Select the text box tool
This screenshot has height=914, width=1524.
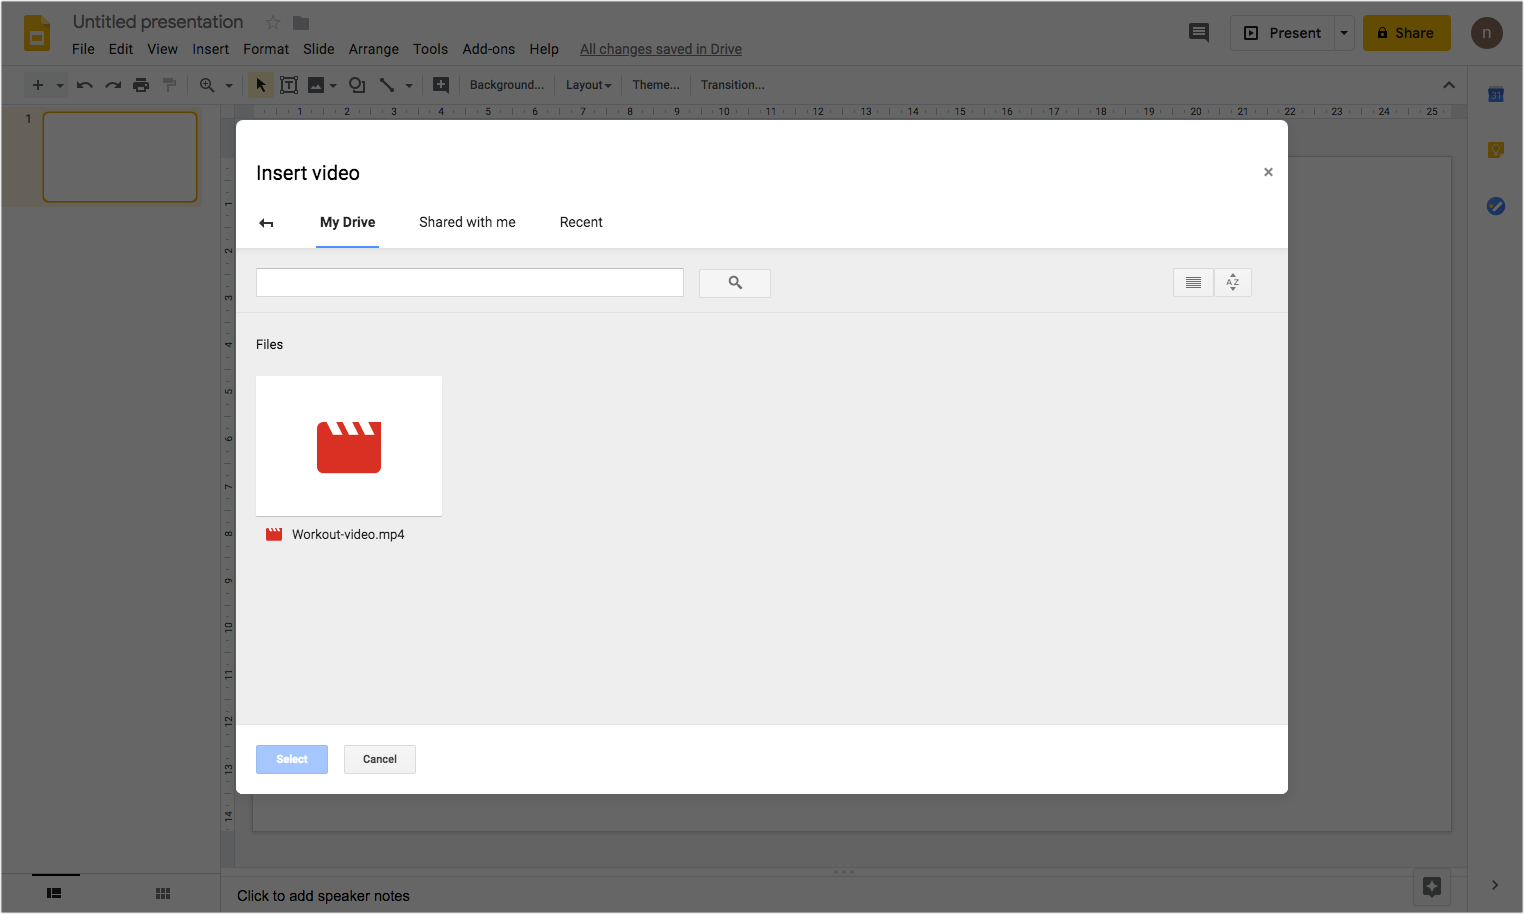[x=289, y=85]
